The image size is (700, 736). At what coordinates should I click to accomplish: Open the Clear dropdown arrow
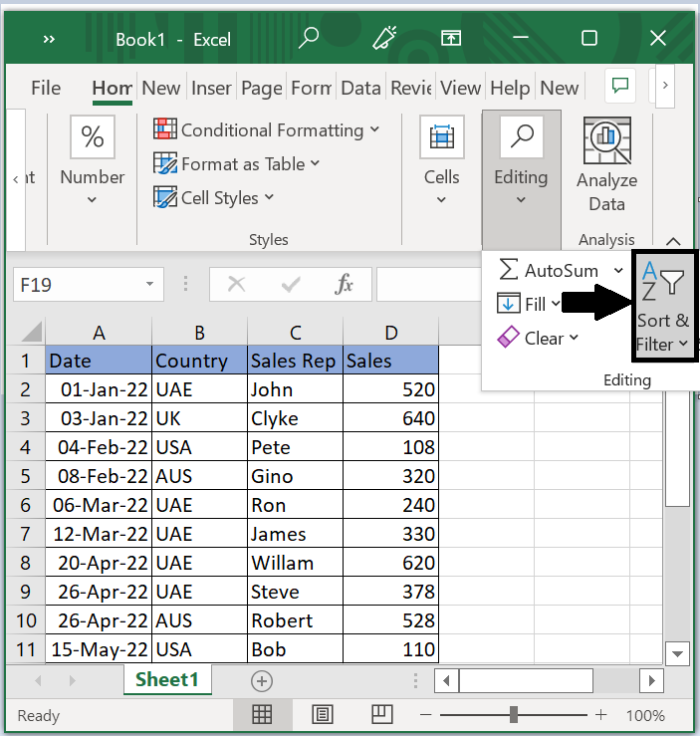574,337
